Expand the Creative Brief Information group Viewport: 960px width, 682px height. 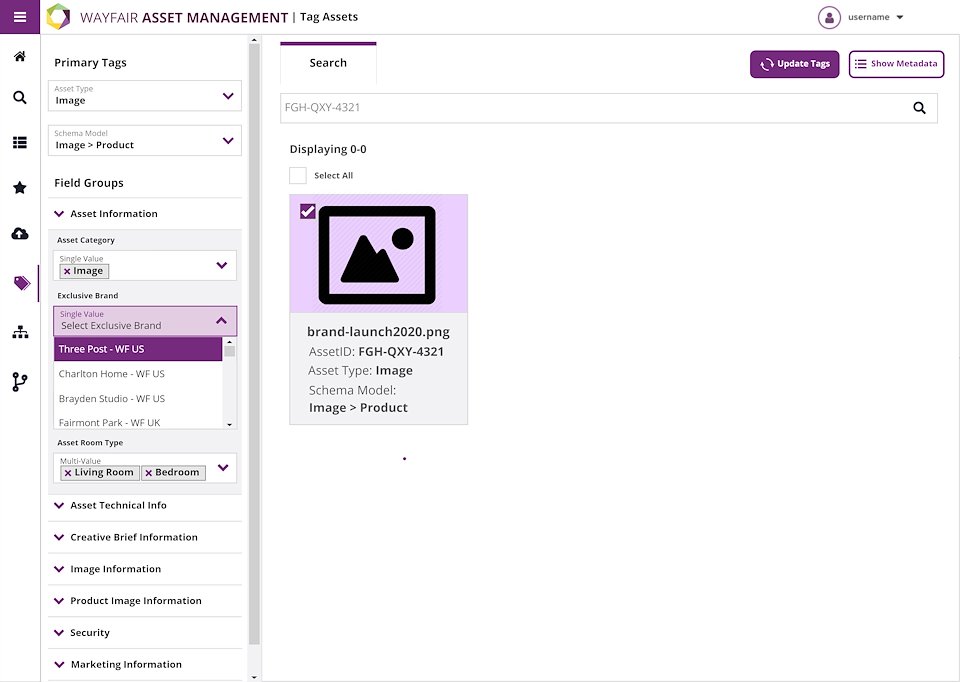pos(133,537)
